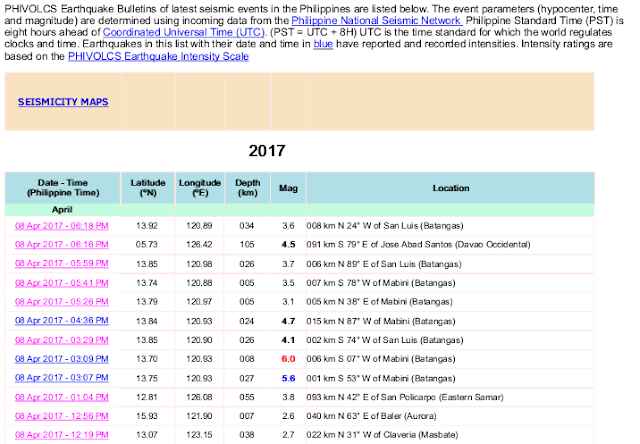The width and height of the screenshot is (640, 444).
Task: Click the longitude value 123.15
Action: (x=199, y=435)
